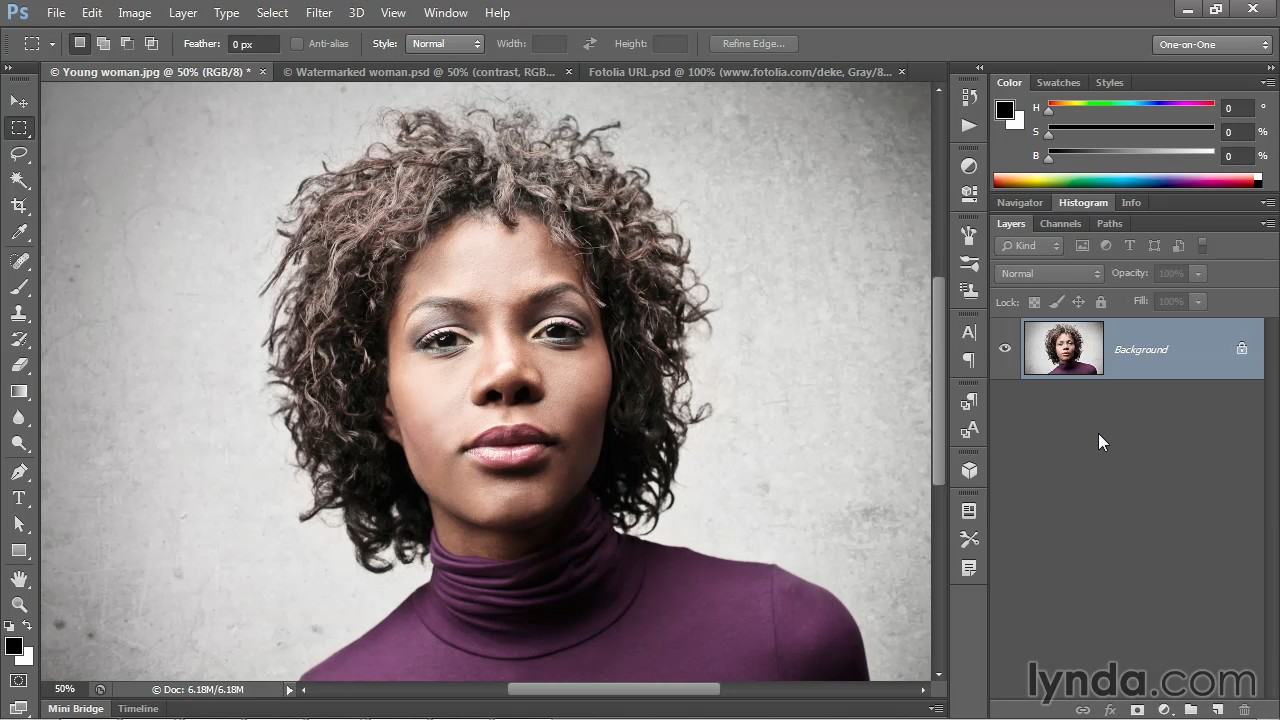This screenshot has width=1280, height=720.
Task: Click the Refine Edge button
Action: pos(753,44)
